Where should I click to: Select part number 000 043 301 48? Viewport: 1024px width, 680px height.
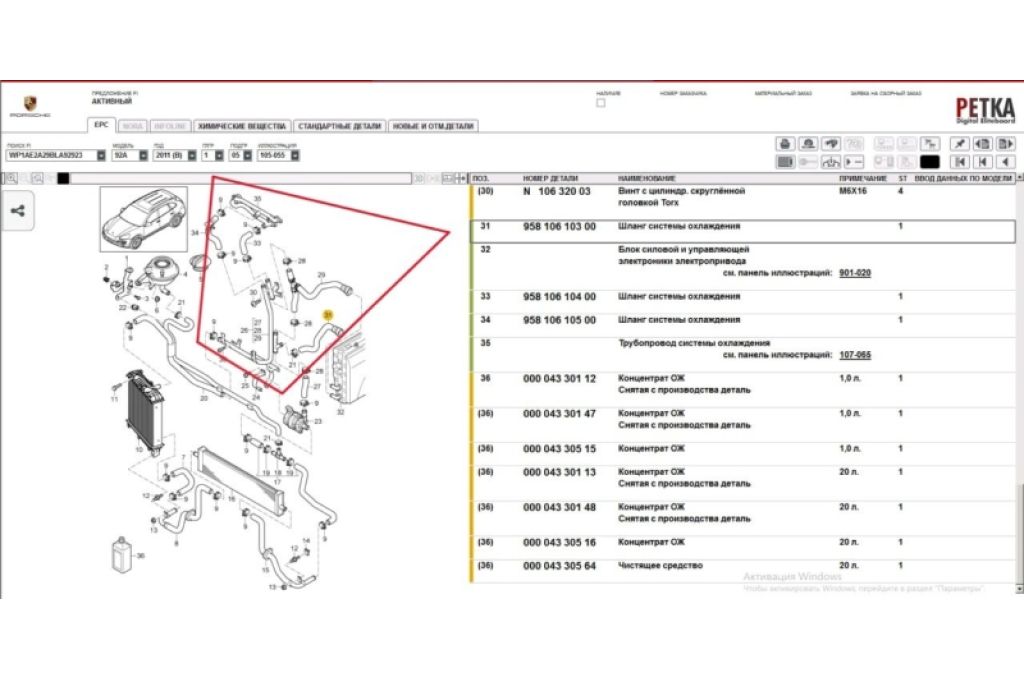[x=559, y=507]
